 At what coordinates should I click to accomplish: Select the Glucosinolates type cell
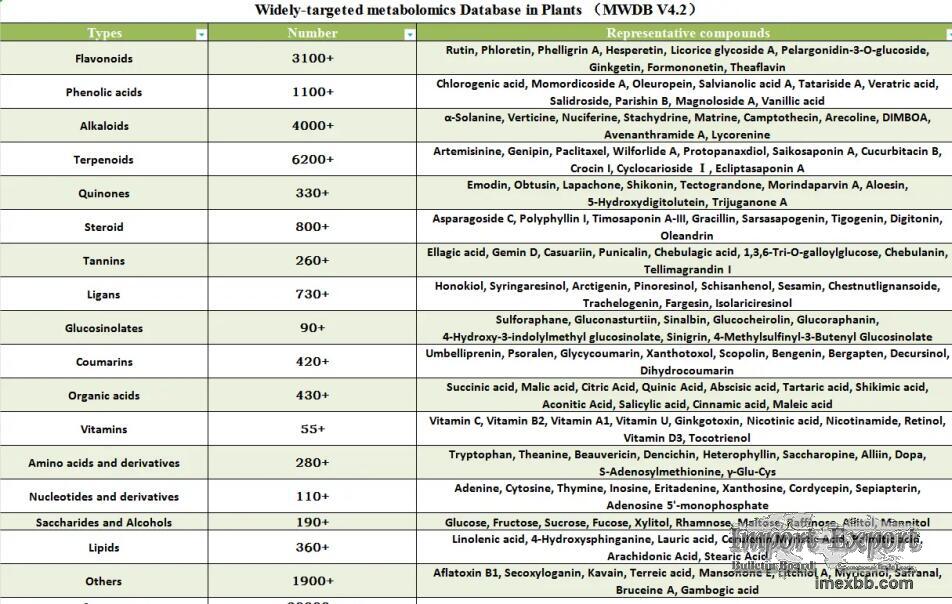click(x=104, y=328)
